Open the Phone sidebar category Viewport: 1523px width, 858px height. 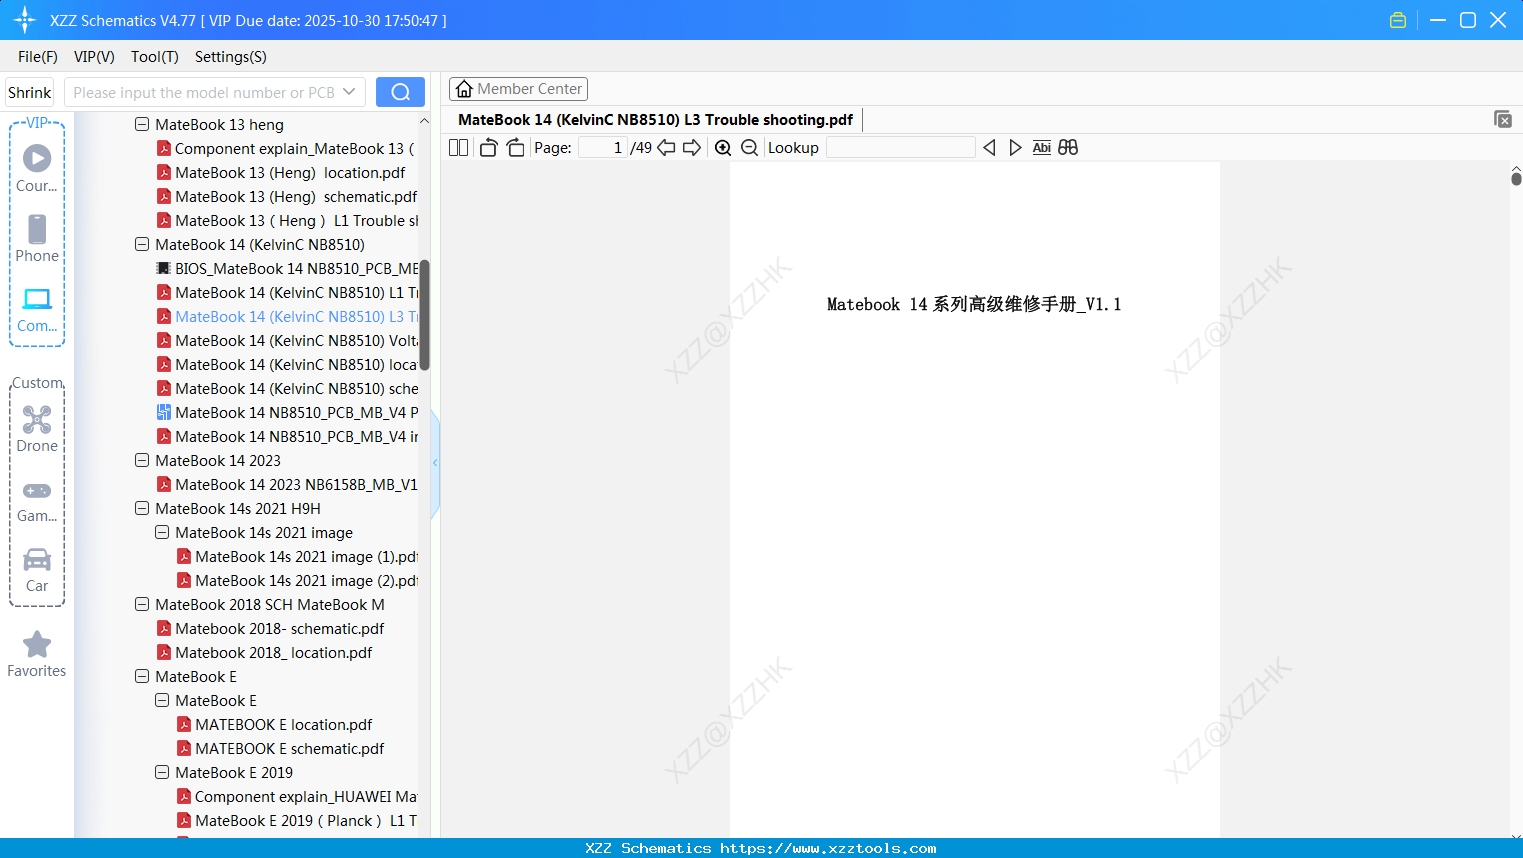37,238
